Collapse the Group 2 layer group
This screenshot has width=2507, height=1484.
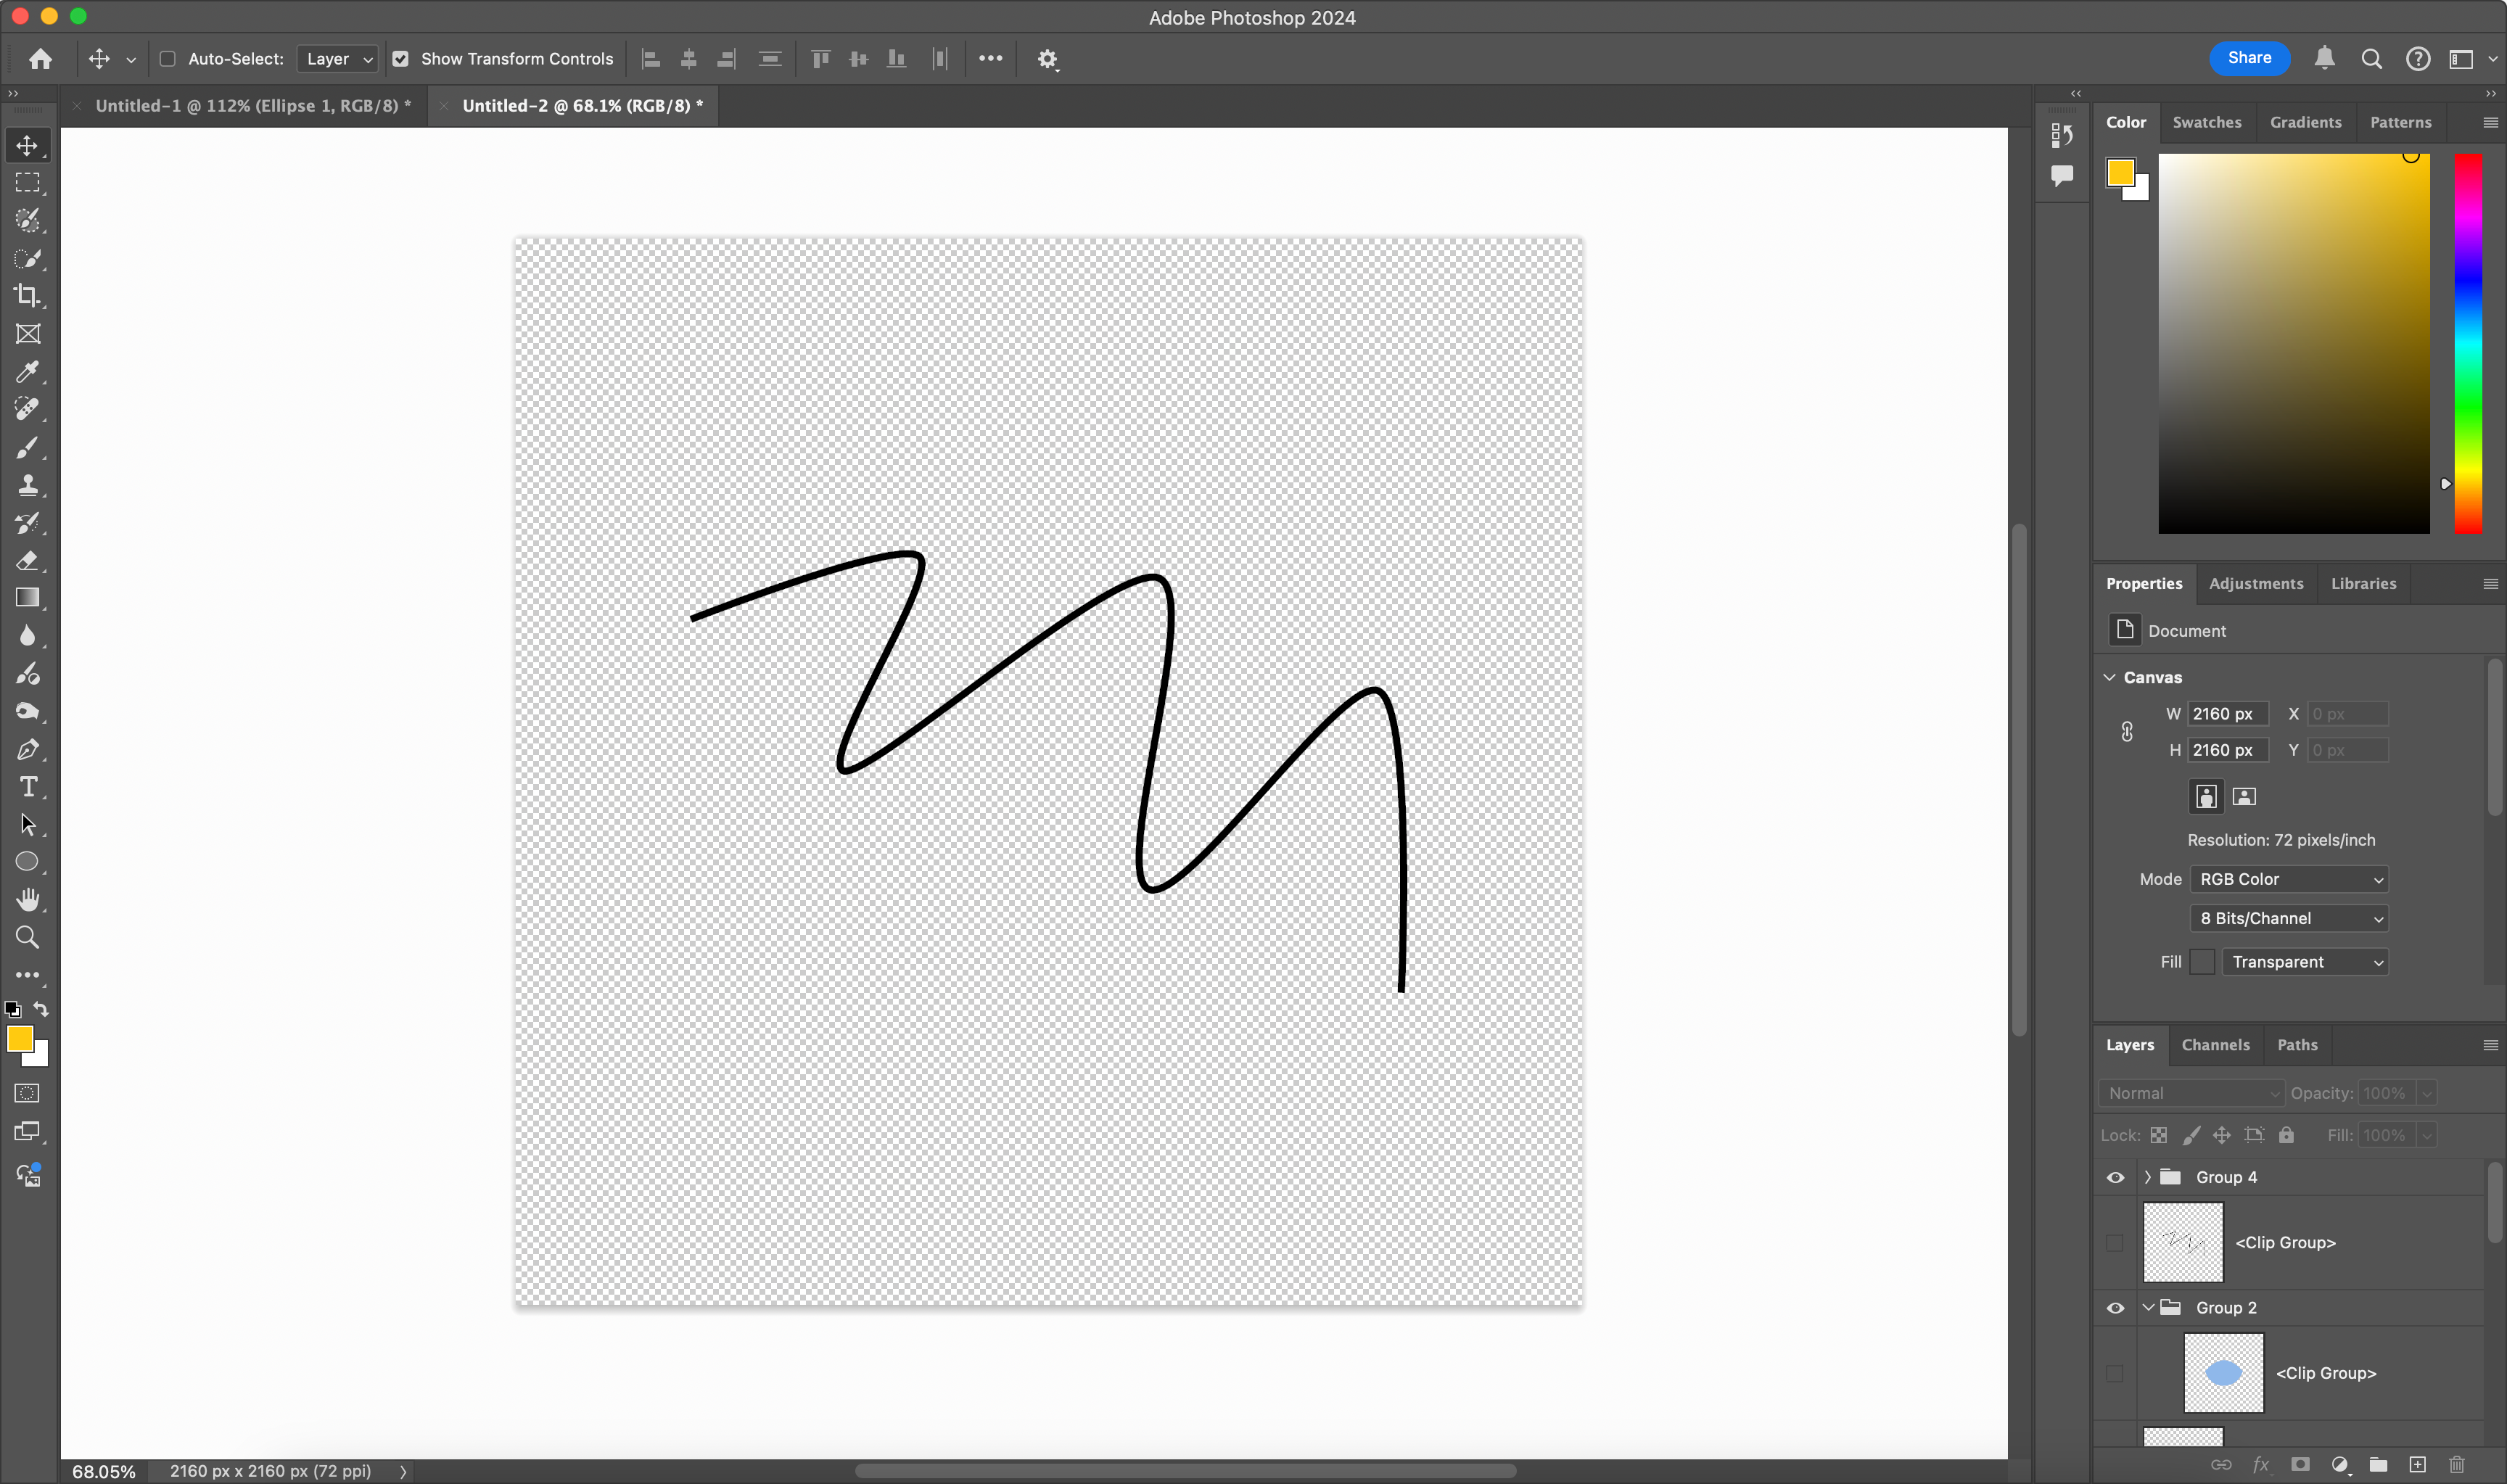(2147, 1307)
